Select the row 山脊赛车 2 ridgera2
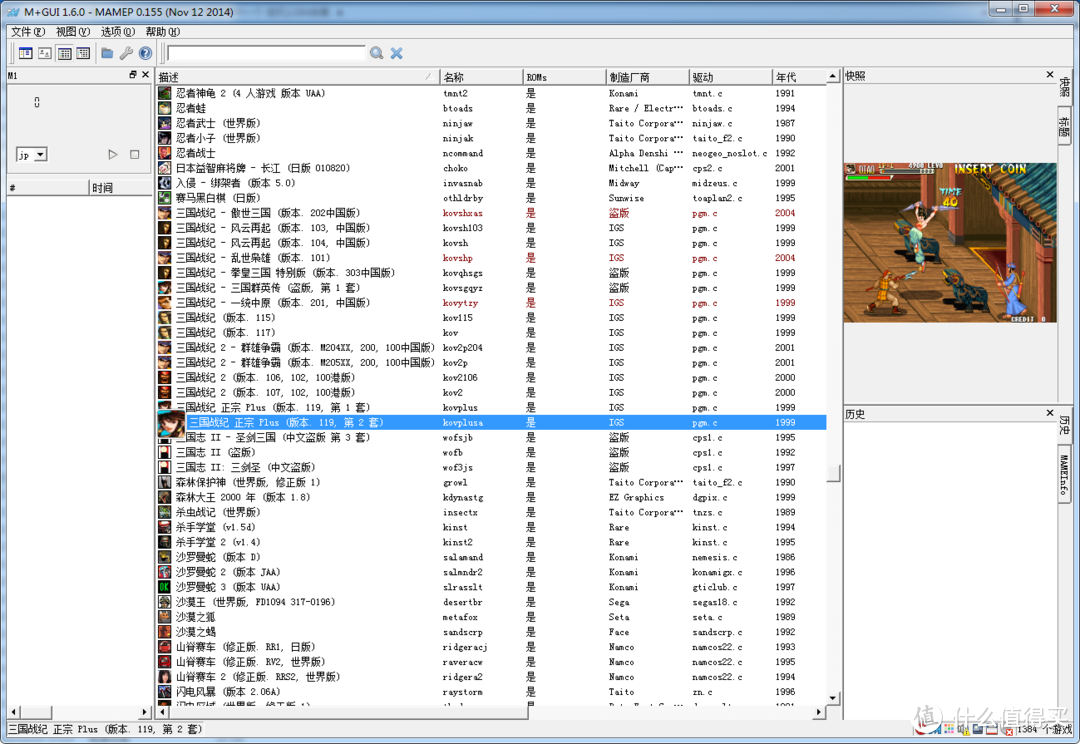The width and height of the screenshot is (1080, 744). (492, 677)
